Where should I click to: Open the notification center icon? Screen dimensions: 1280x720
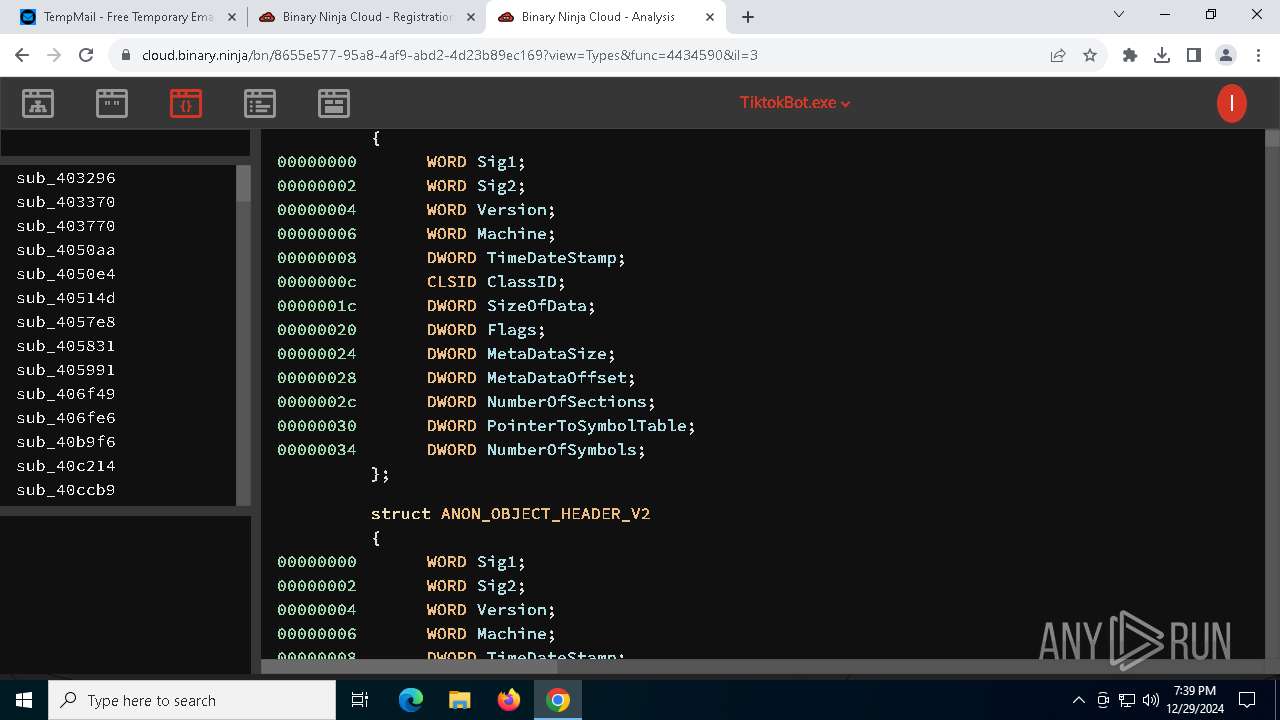coord(1247,700)
